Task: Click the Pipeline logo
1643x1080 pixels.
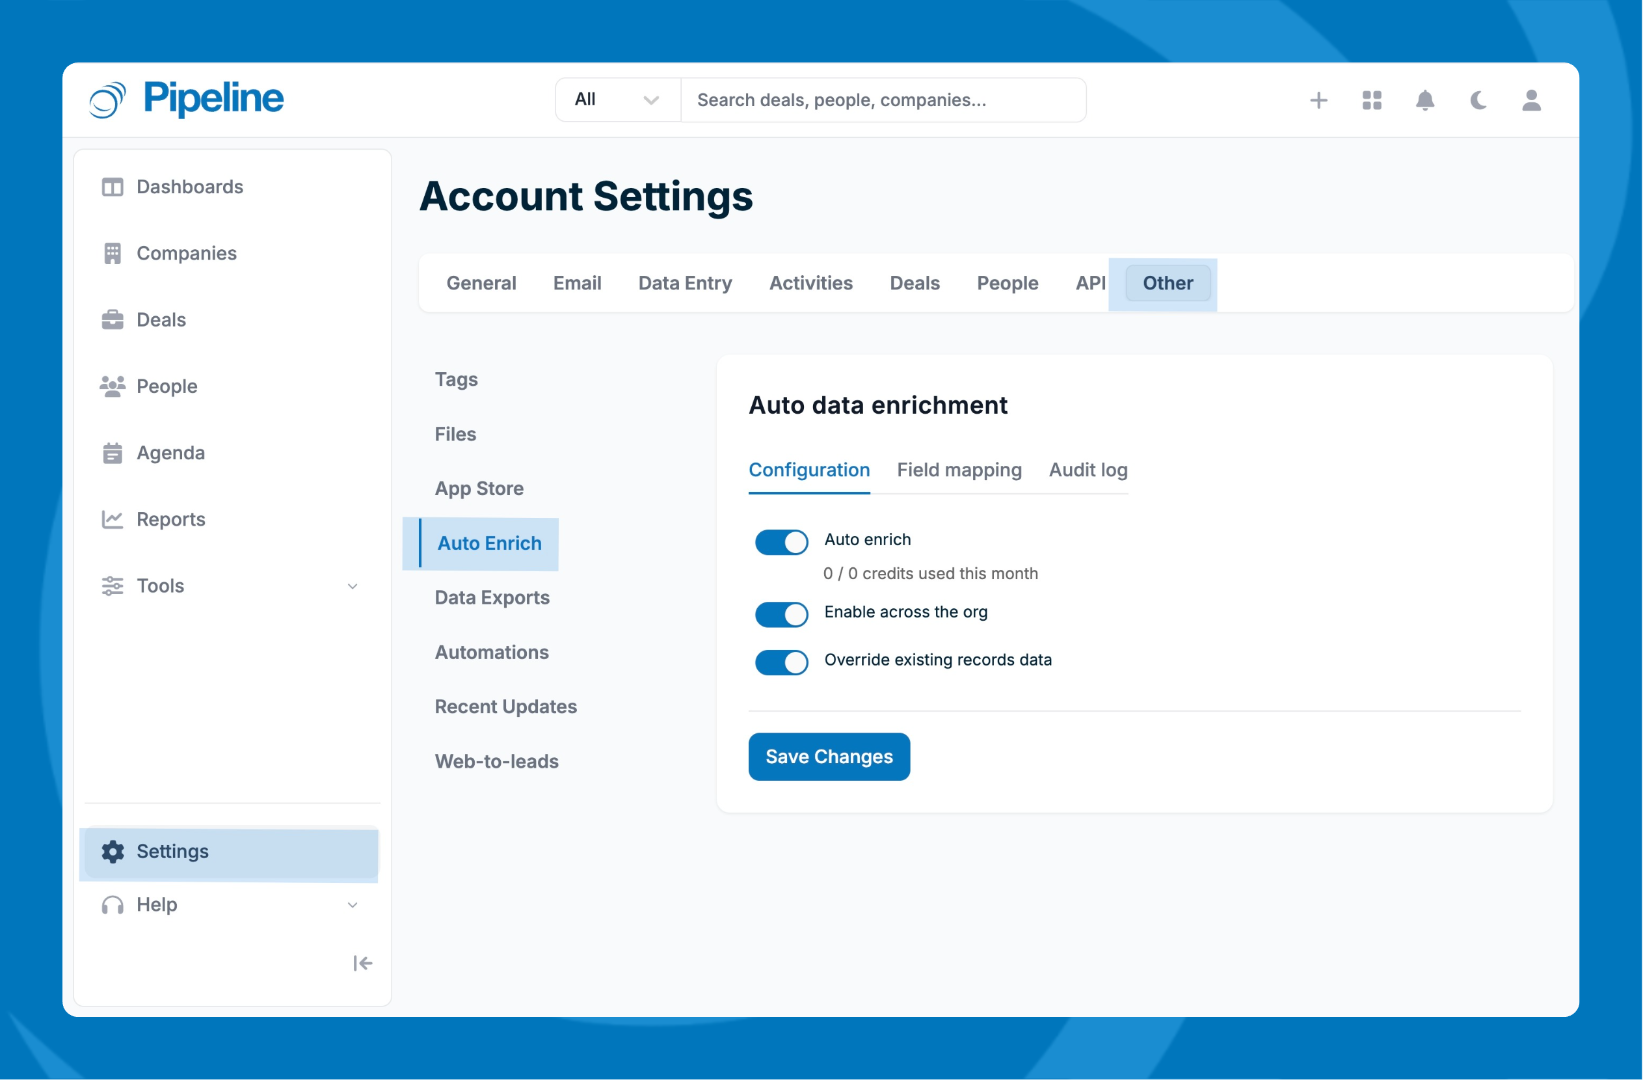Action: click(x=187, y=99)
